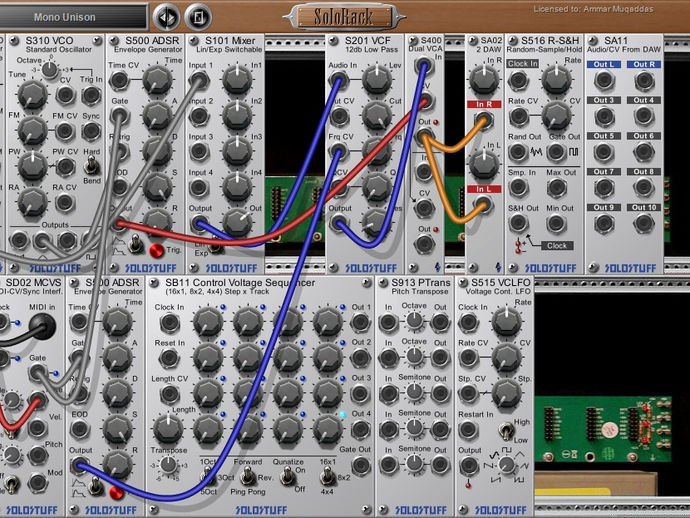
Task: Flip the SB11 16x1/8x2/4x4 mode switch
Action: pyautogui.click(x=327, y=475)
